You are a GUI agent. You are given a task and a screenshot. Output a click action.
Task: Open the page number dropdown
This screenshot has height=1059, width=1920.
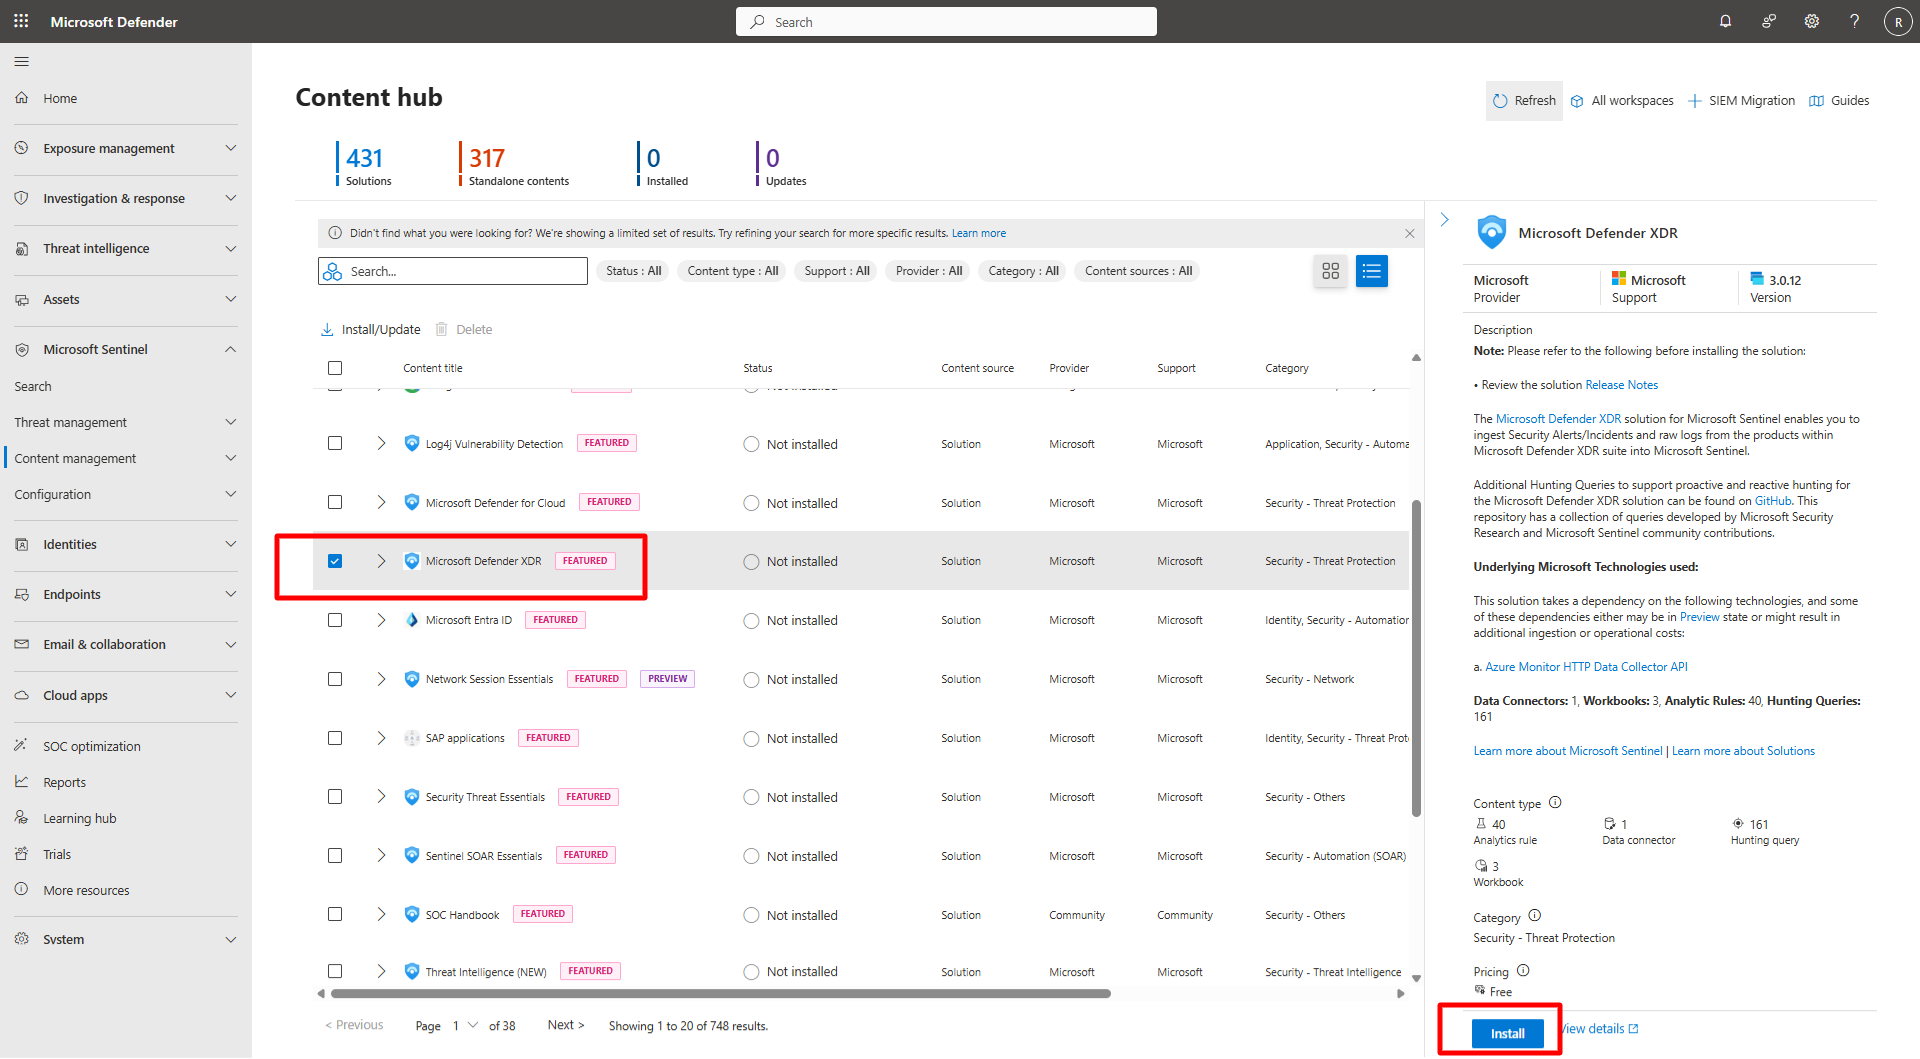466,1025
